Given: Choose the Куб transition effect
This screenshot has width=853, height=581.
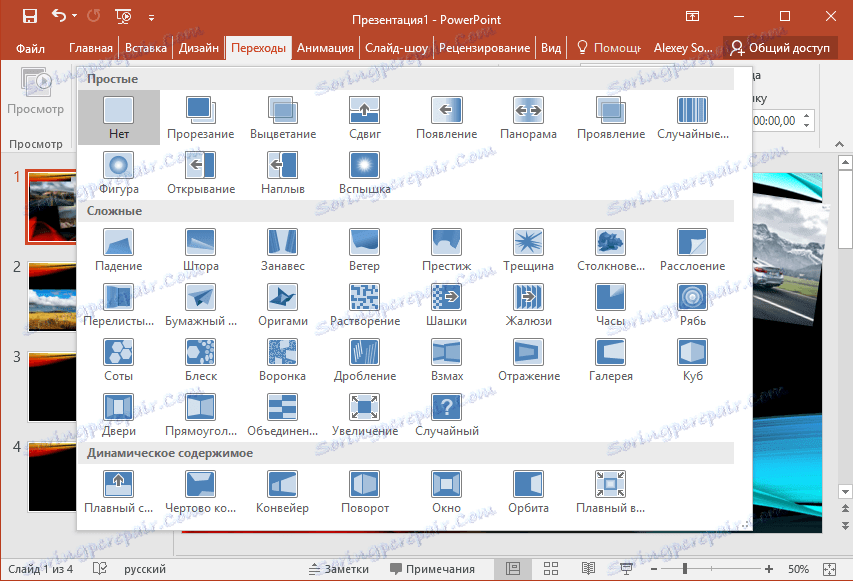Looking at the screenshot, I should click(x=692, y=353).
